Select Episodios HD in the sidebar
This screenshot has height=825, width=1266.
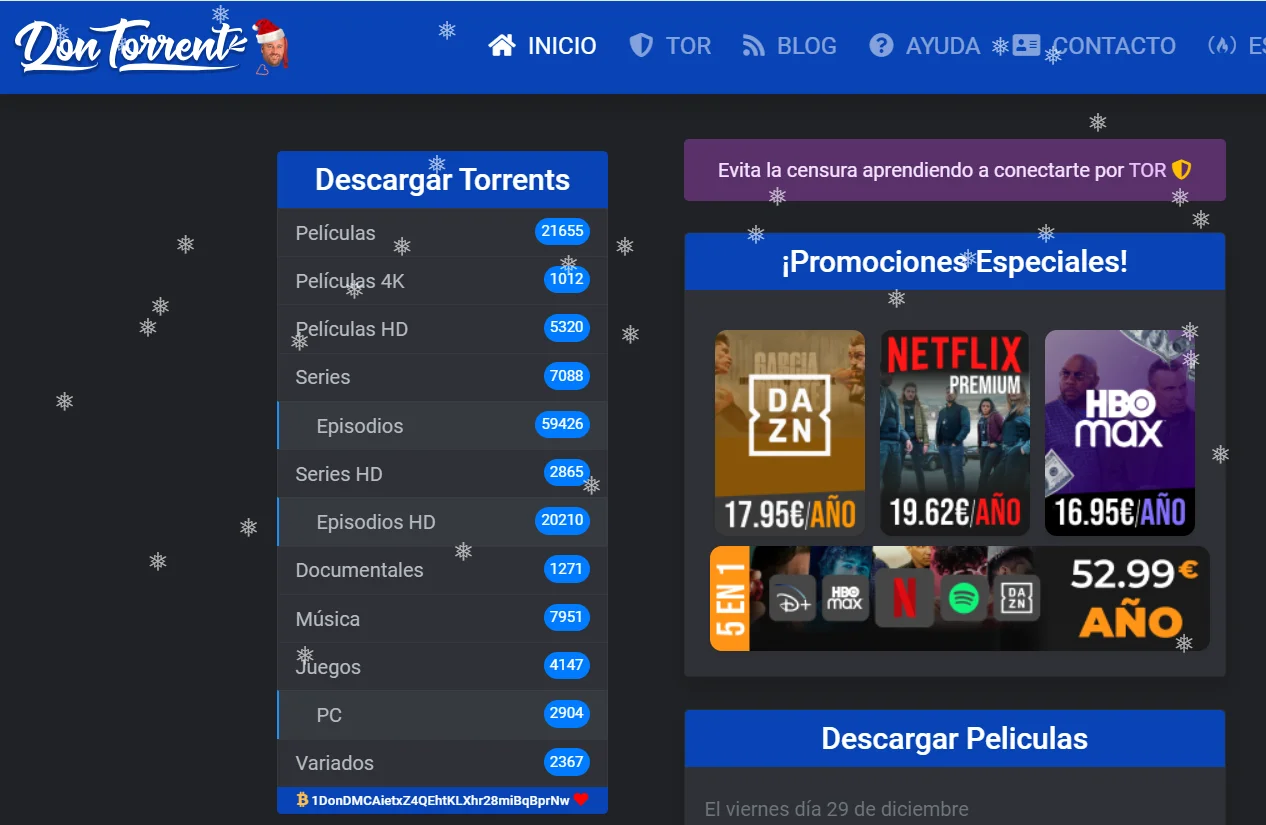point(442,522)
